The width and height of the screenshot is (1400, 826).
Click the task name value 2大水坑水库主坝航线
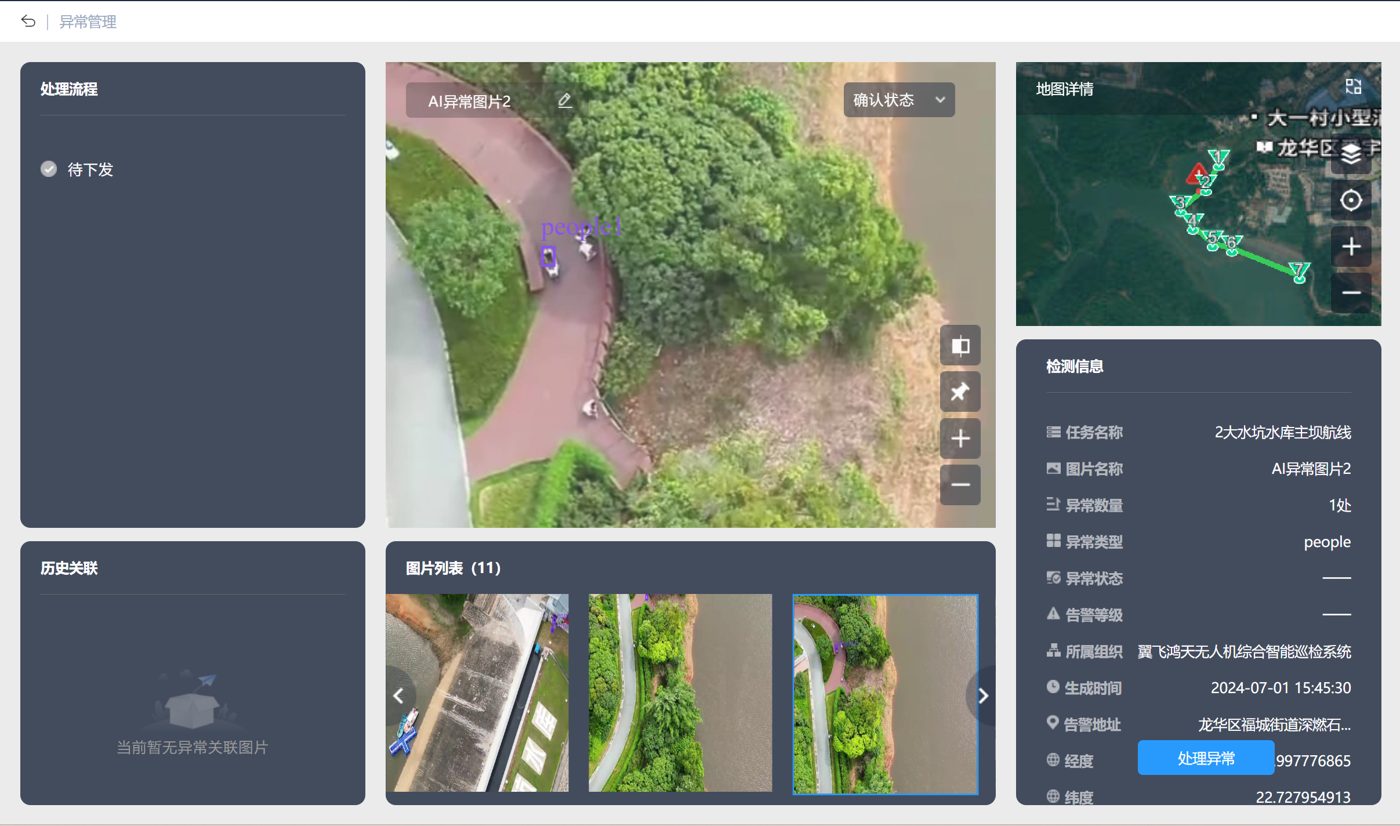pyautogui.click(x=1283, y=432)
